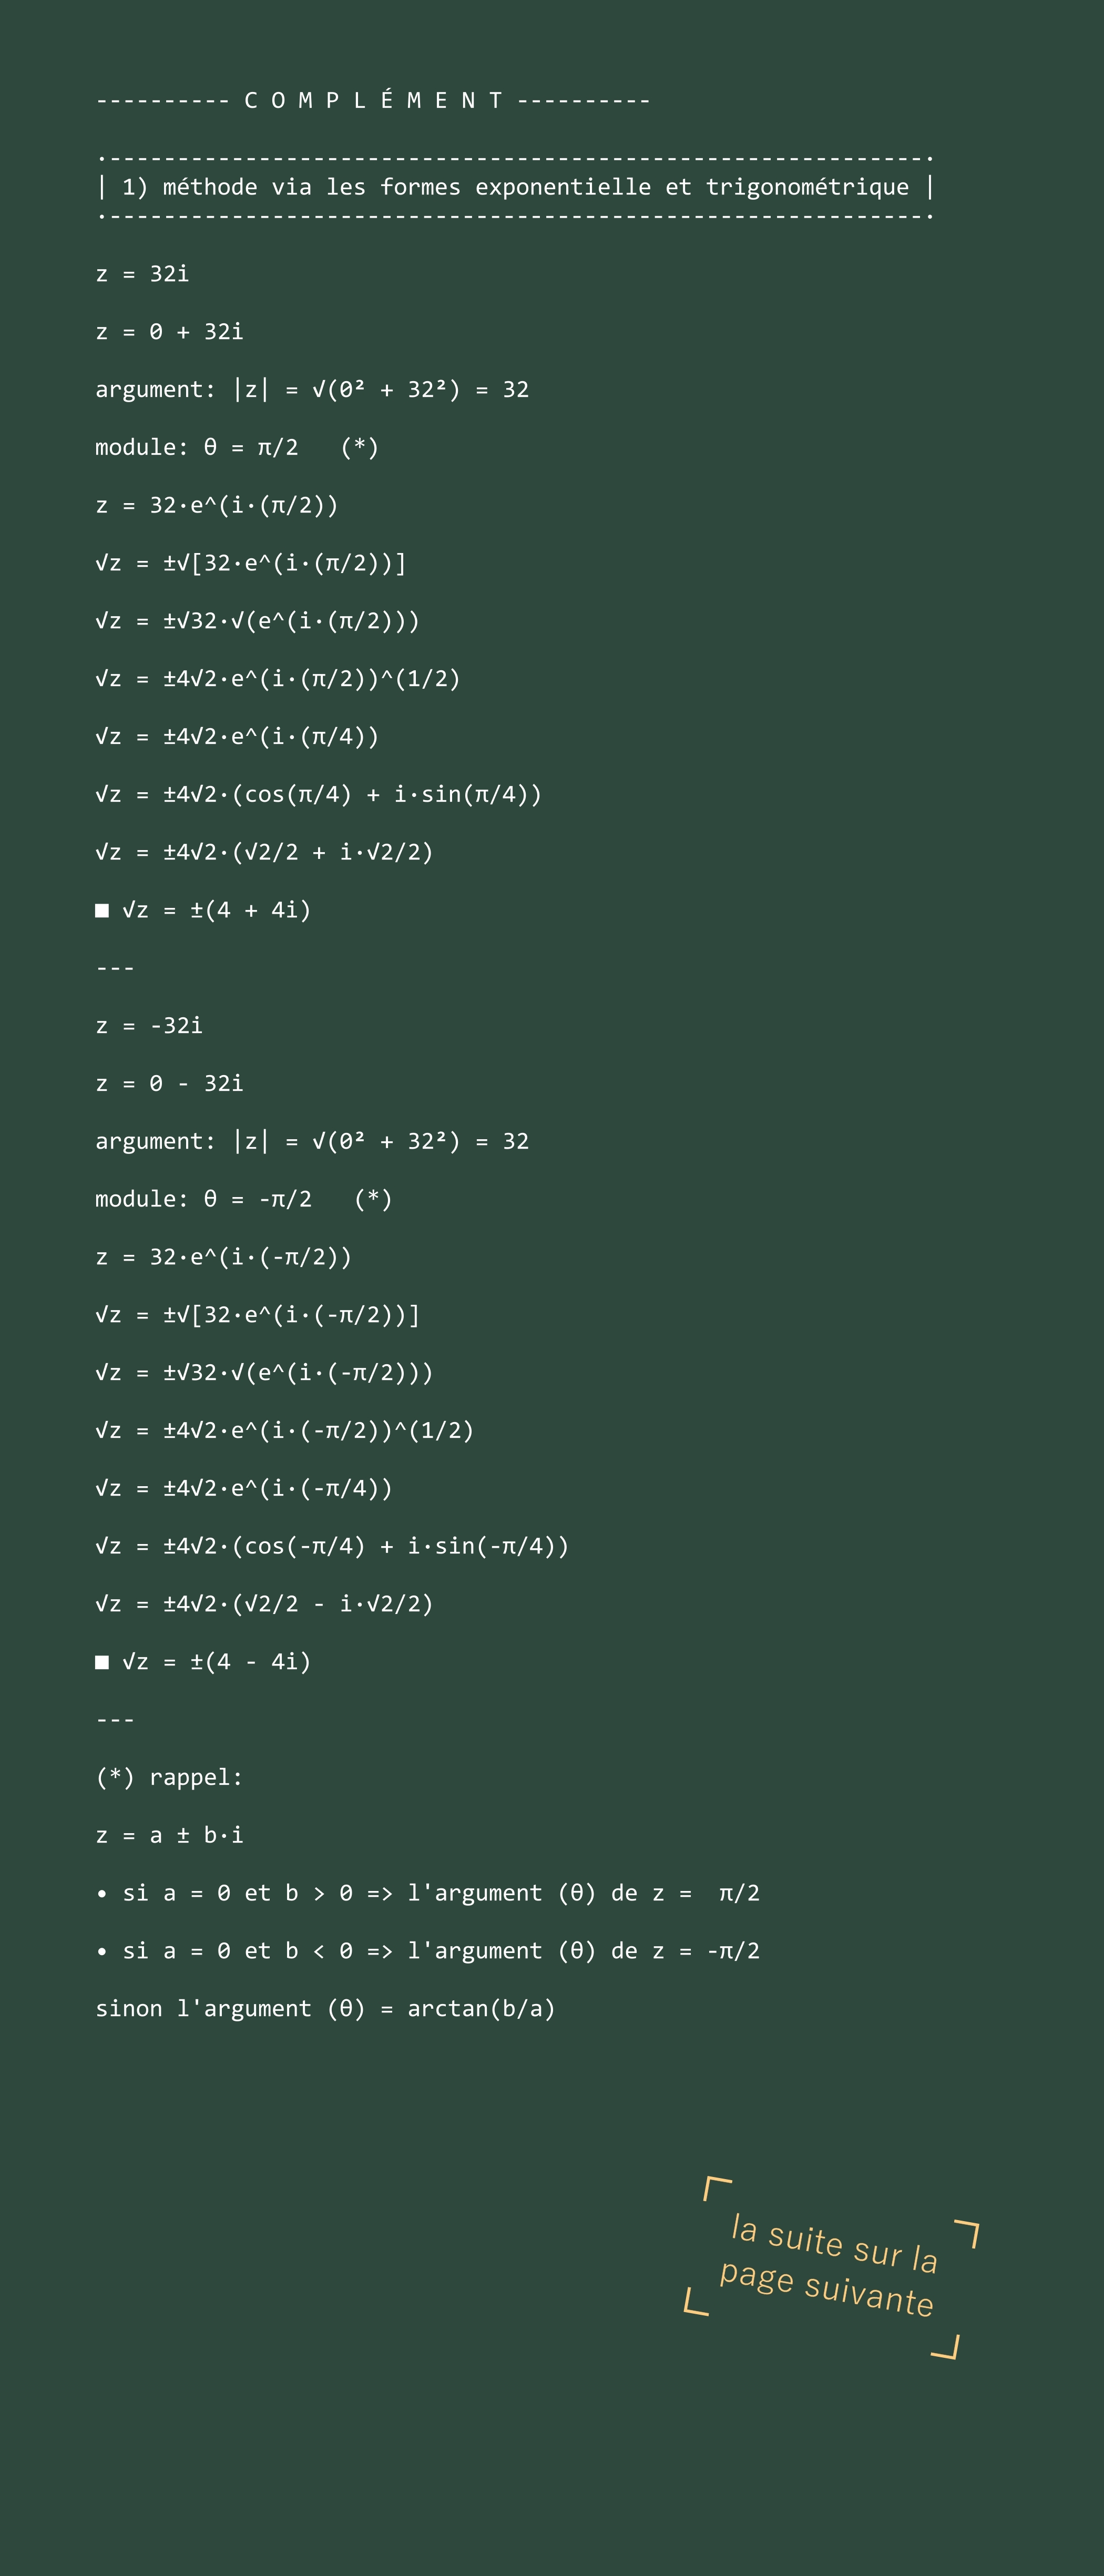Image resolution: width=1104 pixels, height=2576 pixels.
Task: Click the bullet before 'si a = 0 et b < 0'
Action: [x=102, y=1951]
